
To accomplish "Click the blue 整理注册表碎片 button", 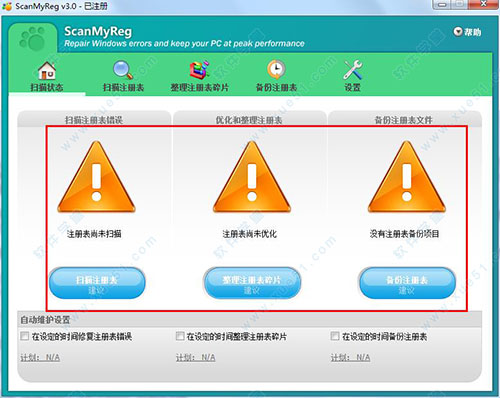I will coord(252,283).
